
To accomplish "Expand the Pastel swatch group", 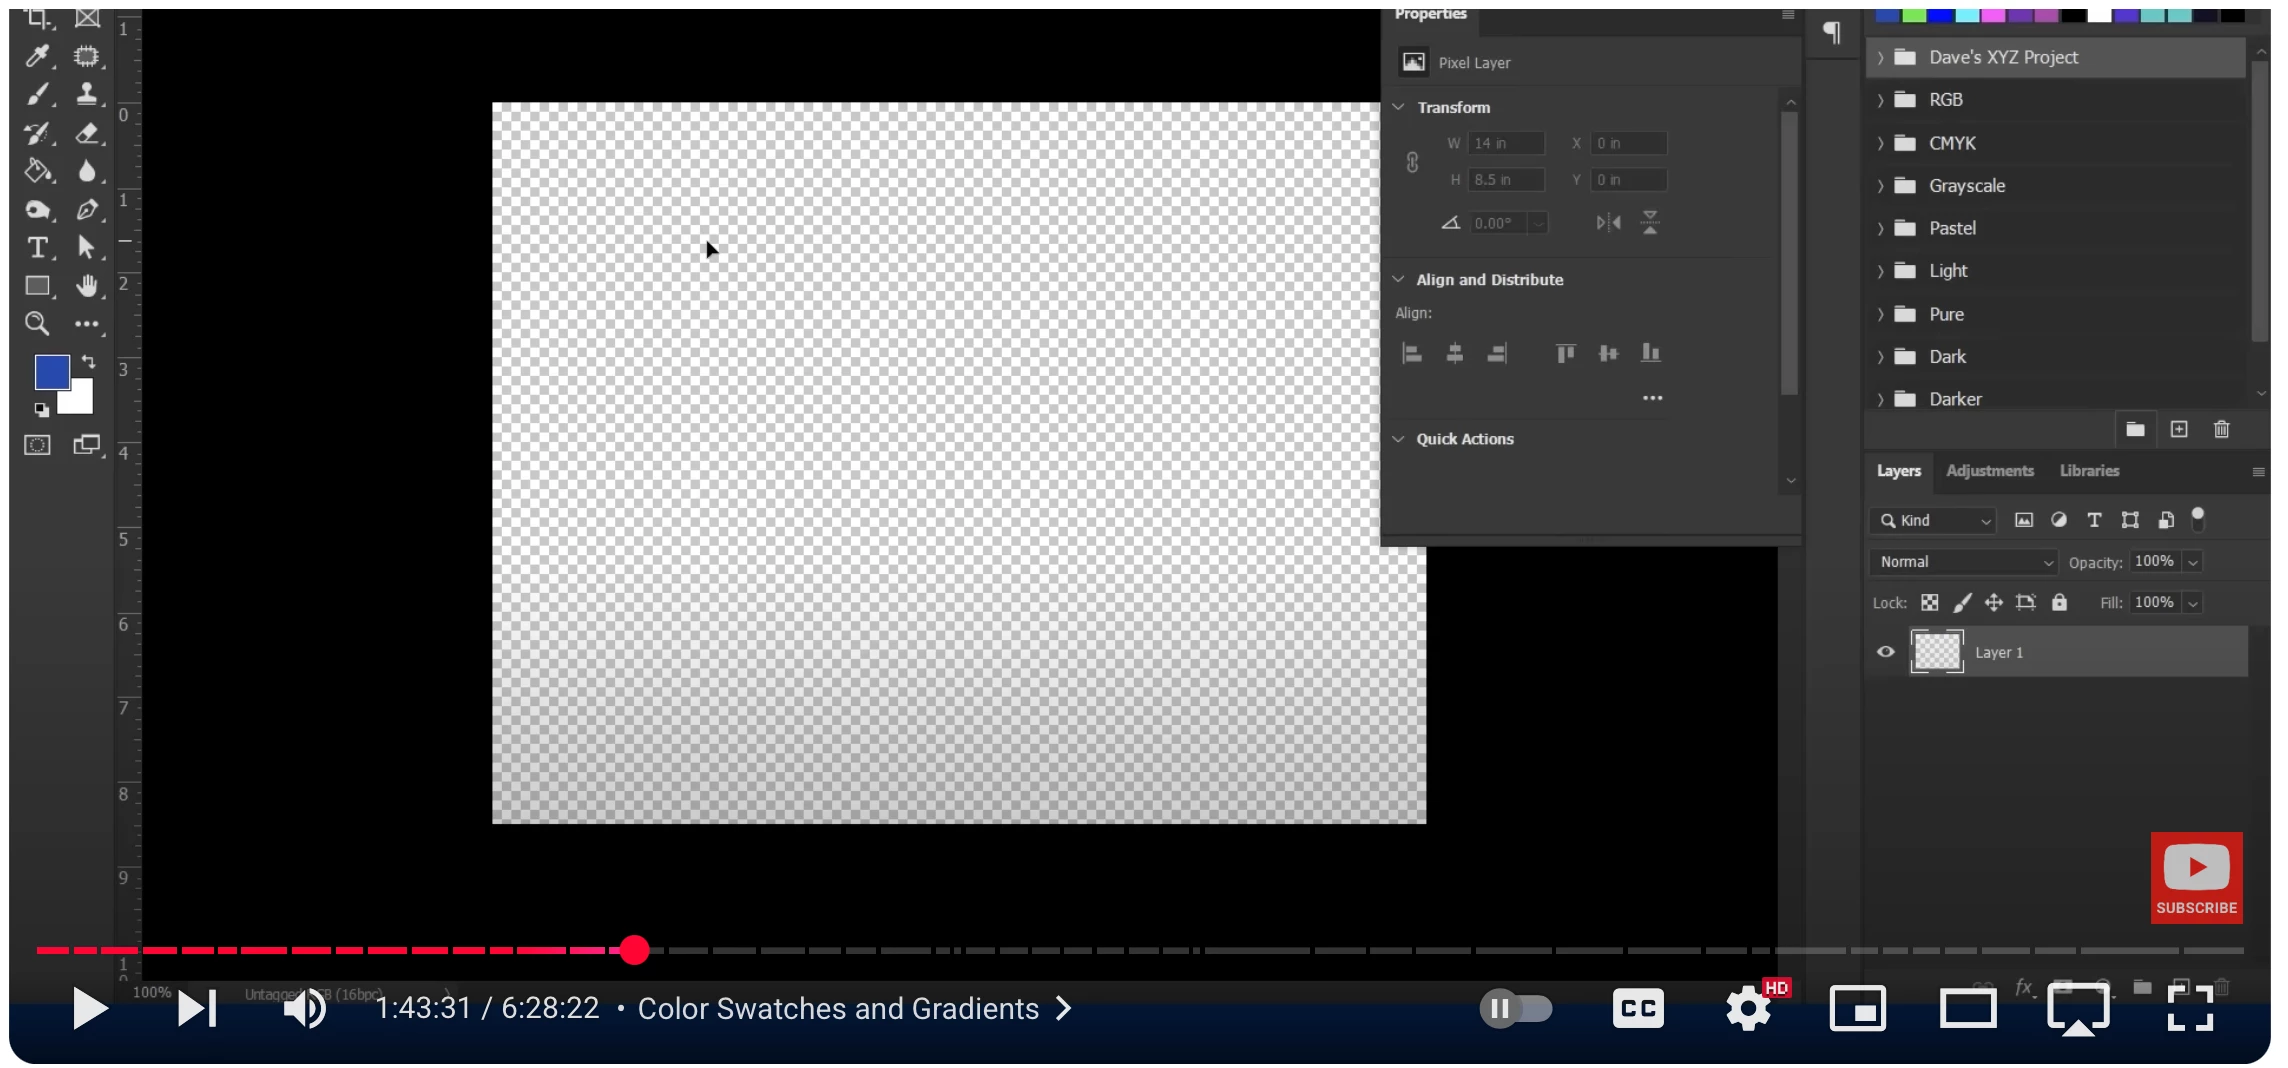I will tap(1880, 228).
